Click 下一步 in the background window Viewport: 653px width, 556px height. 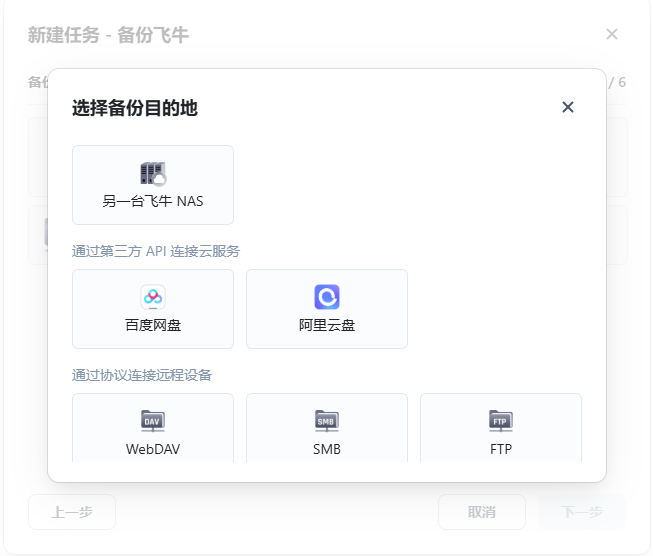[582, 512]
